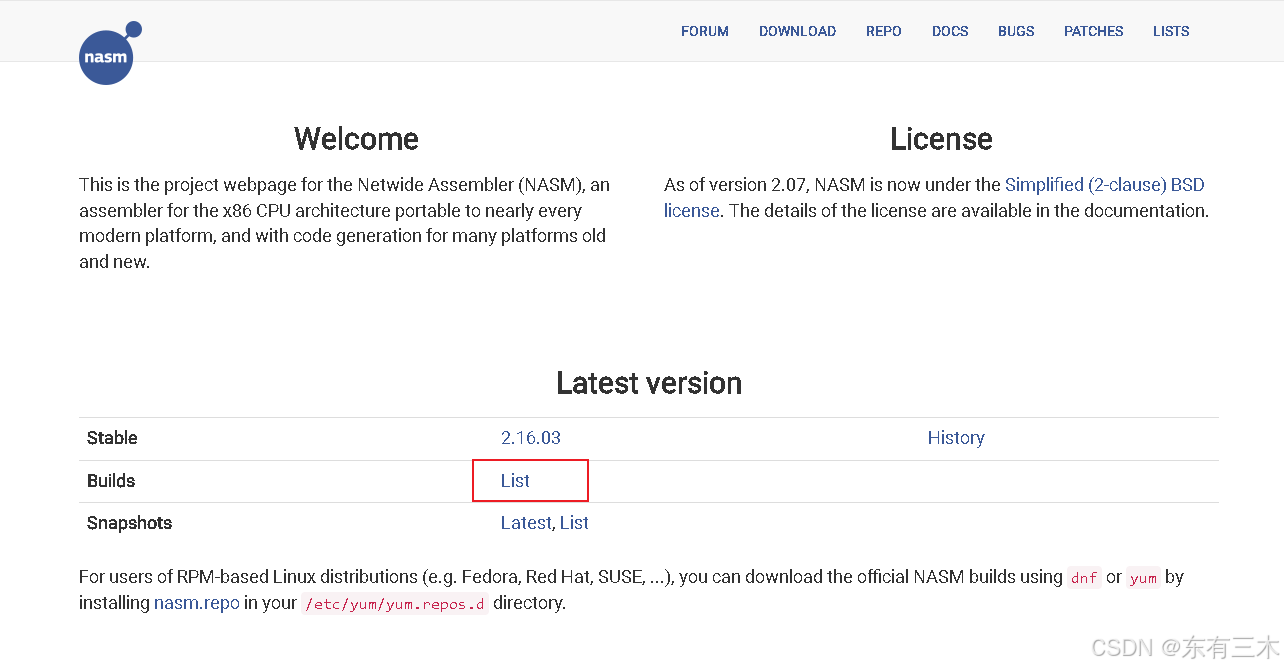
Task: Open the PATCHES navigation link
Action: [1094, 31]
